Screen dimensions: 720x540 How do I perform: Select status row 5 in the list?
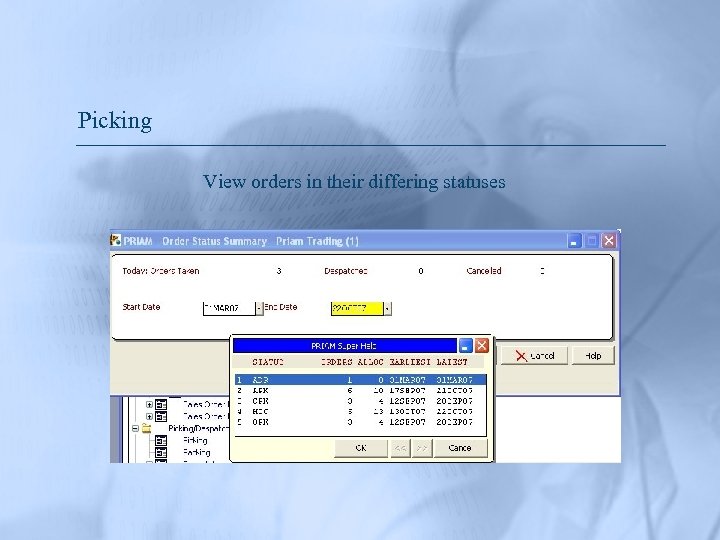pos(360,422)
